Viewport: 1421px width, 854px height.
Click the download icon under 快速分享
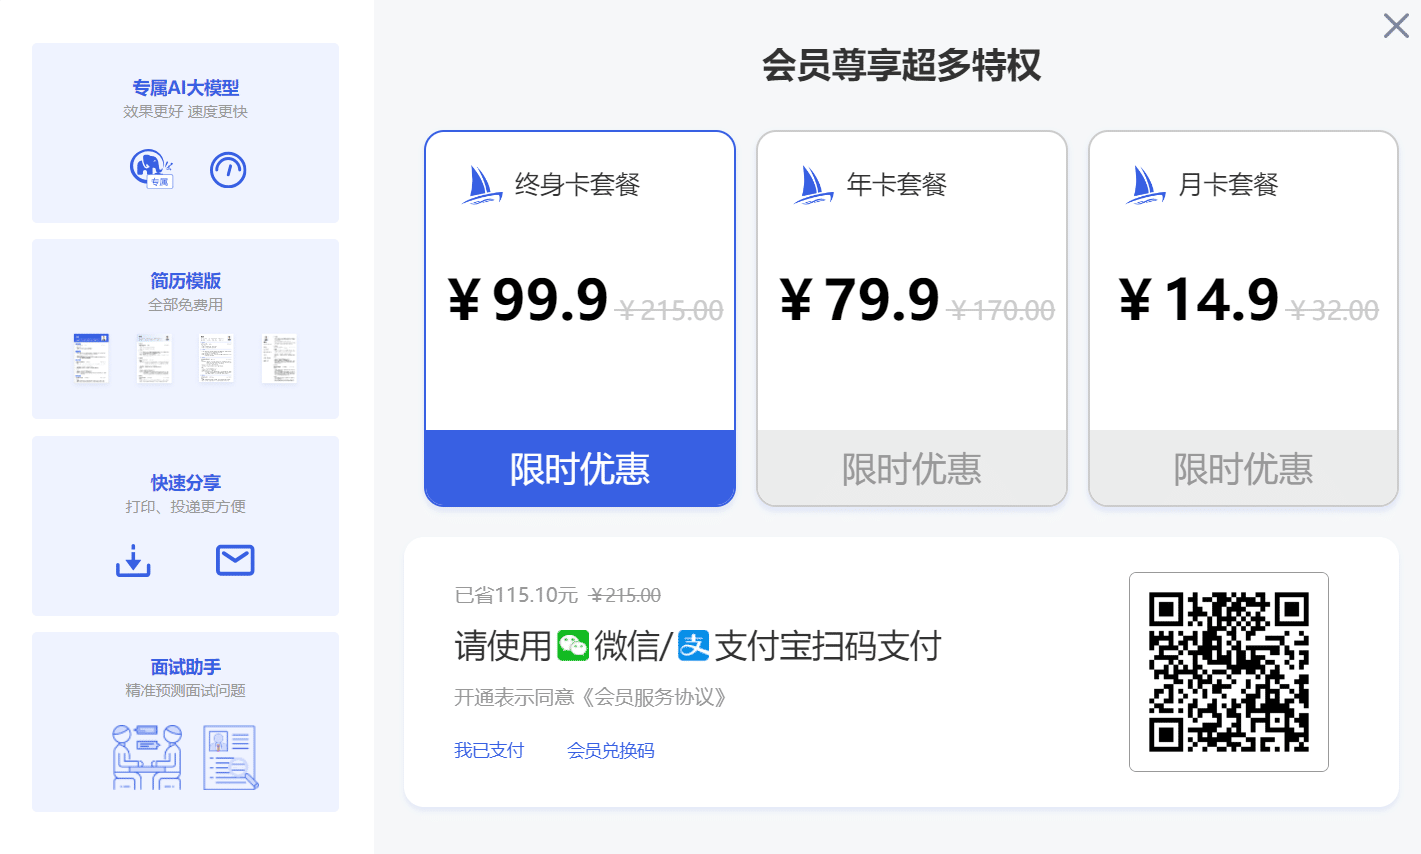coord(133,559)
